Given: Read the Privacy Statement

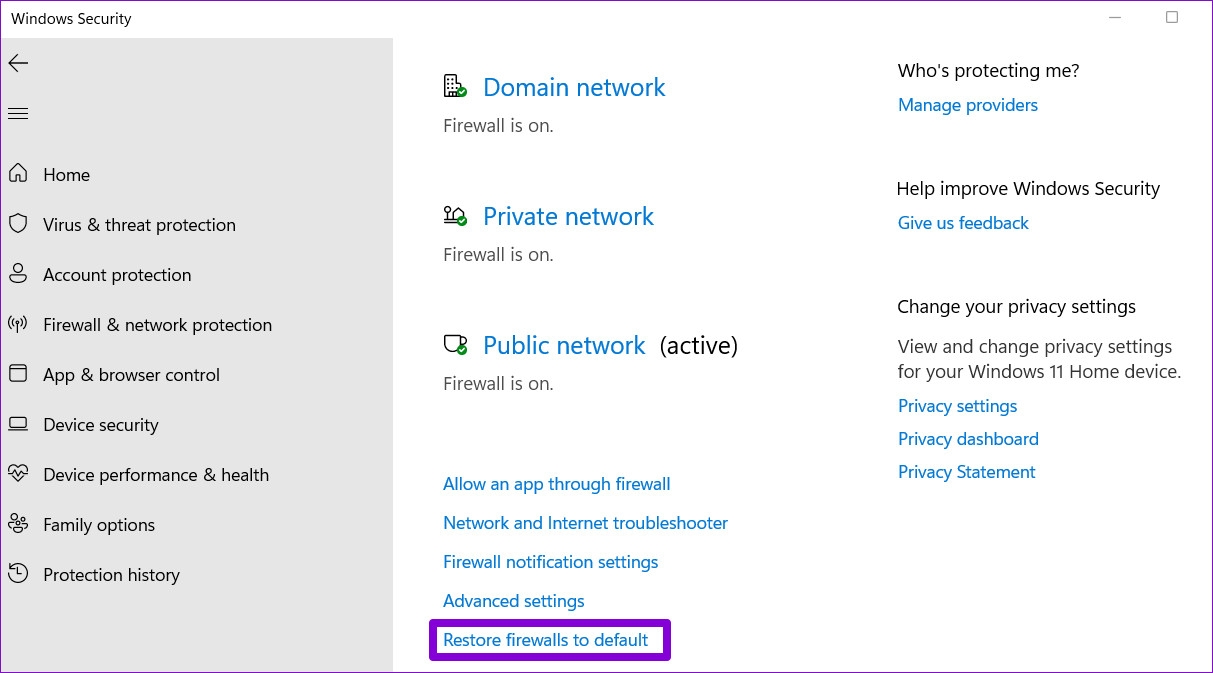Looking at the screenshot, I should [966, 472].
